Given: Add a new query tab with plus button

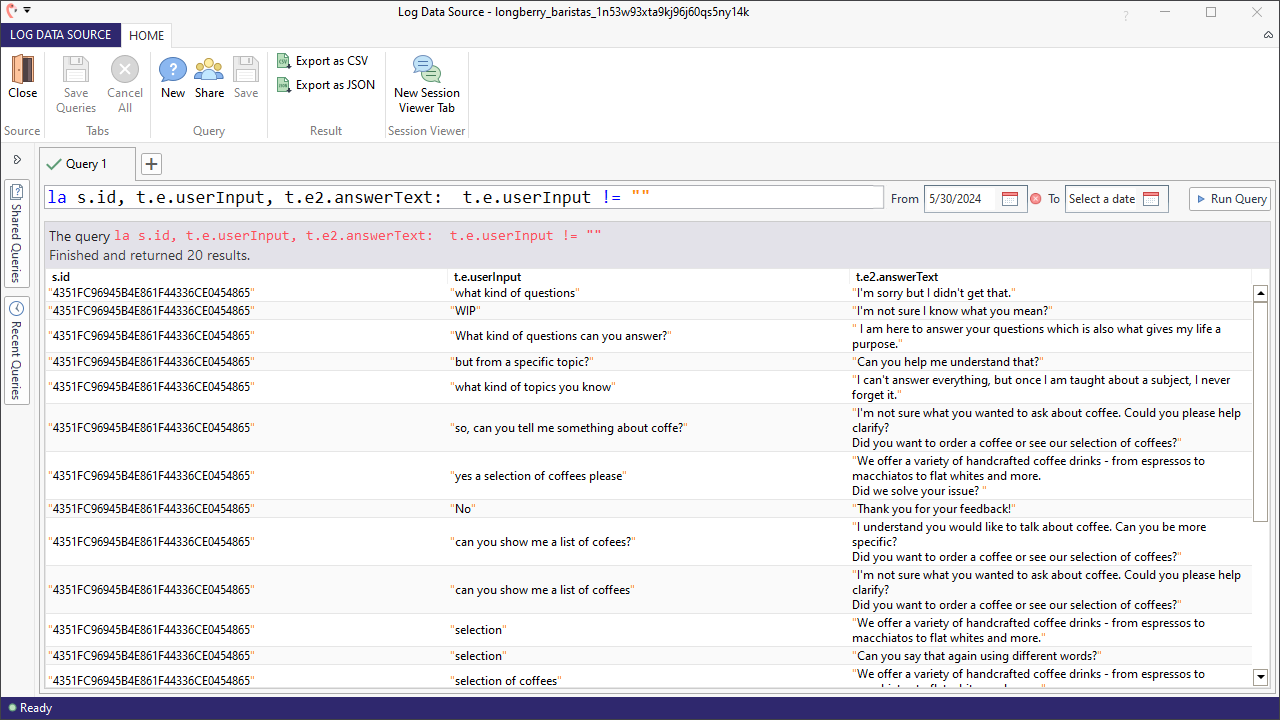Looking at the screenshot, I should (x=150, y=163).
